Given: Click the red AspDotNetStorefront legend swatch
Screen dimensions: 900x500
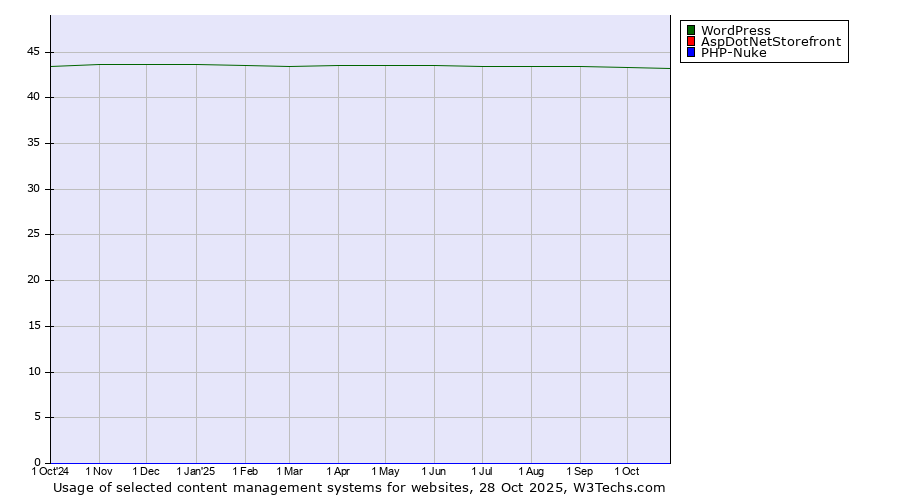Looking at the screenshot, I should pos(691,42).
